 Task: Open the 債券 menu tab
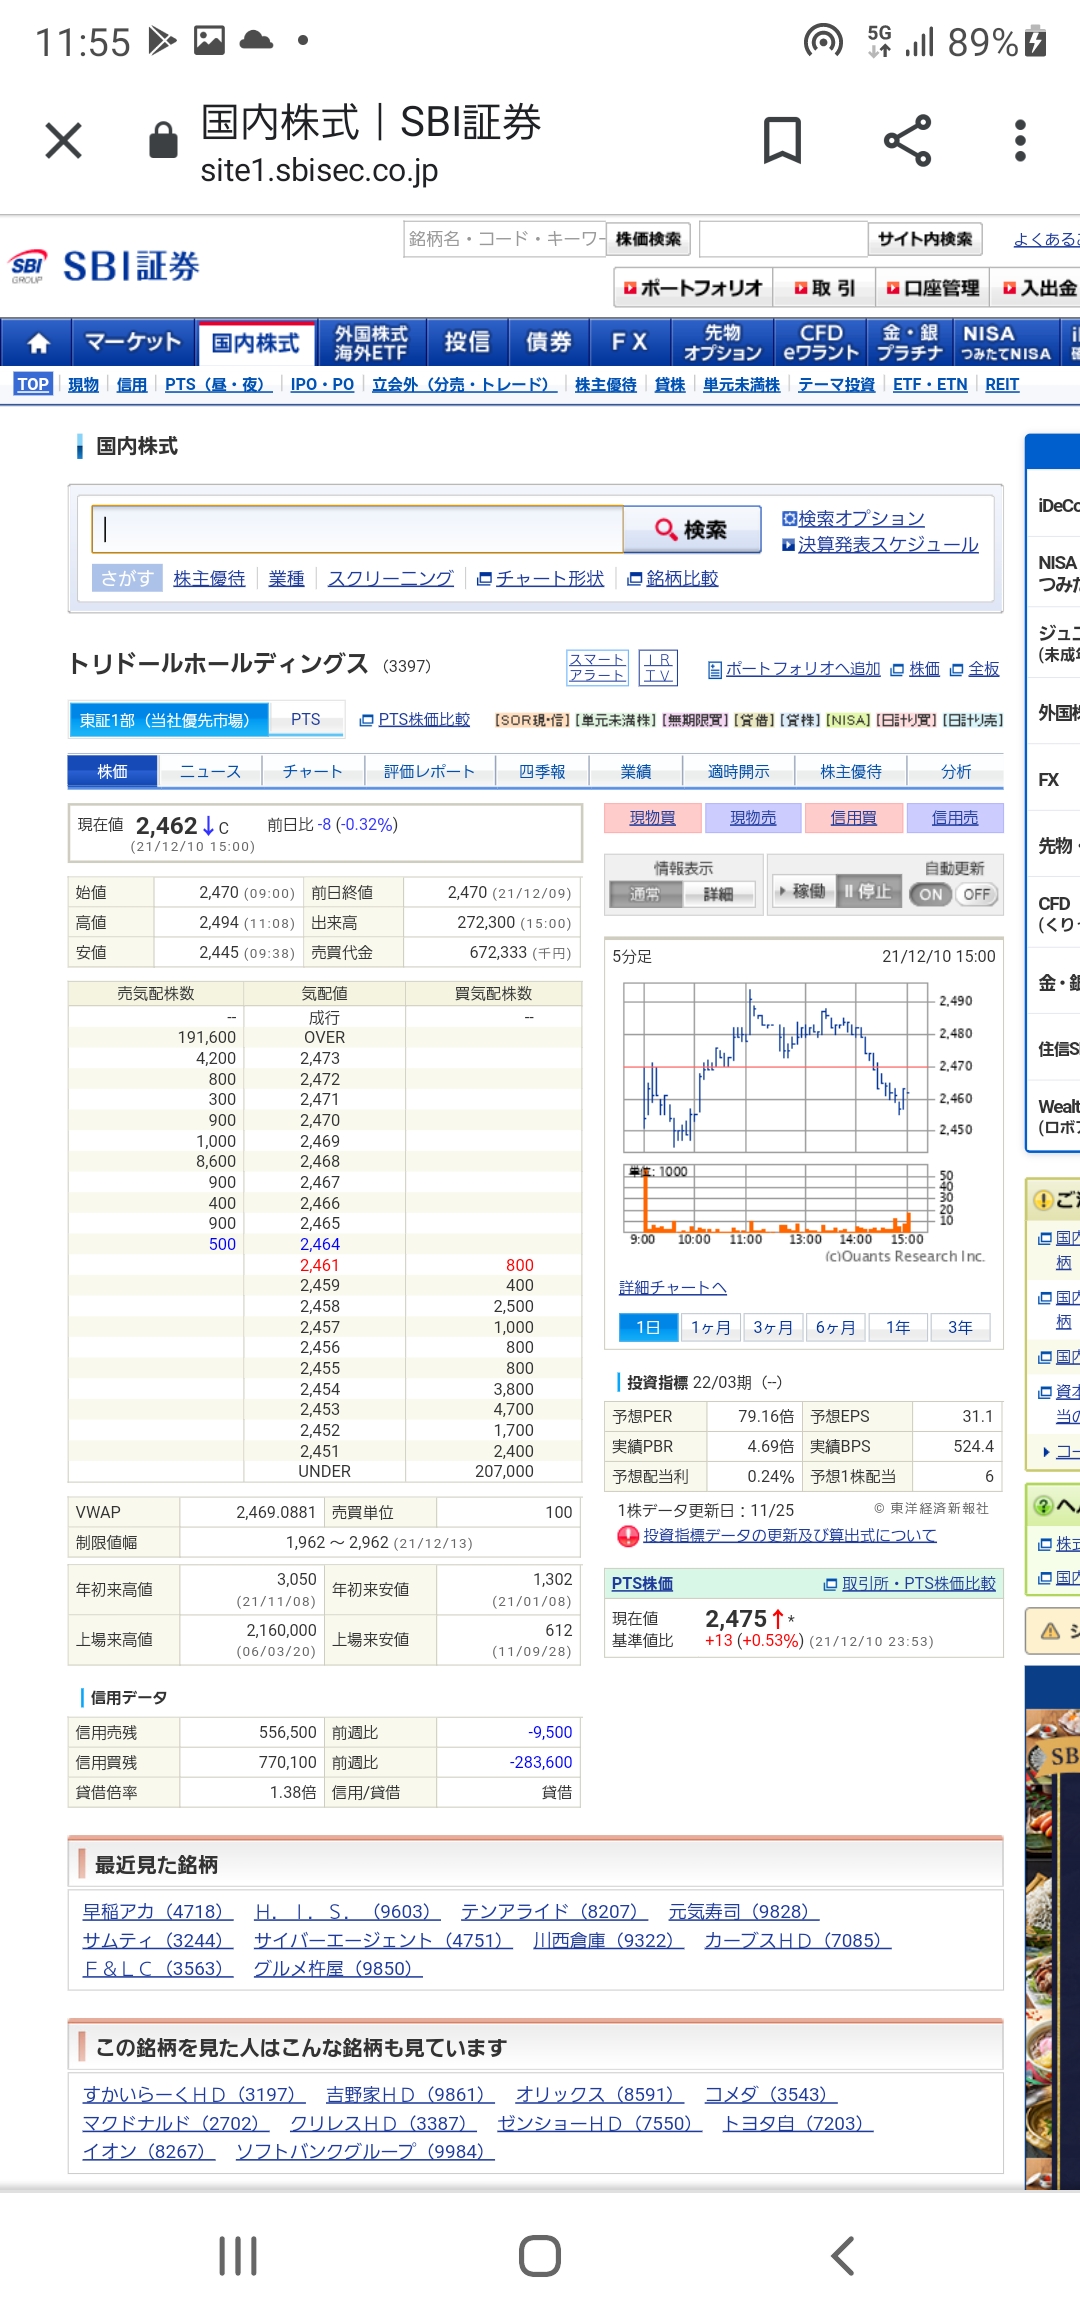point(549,343)
